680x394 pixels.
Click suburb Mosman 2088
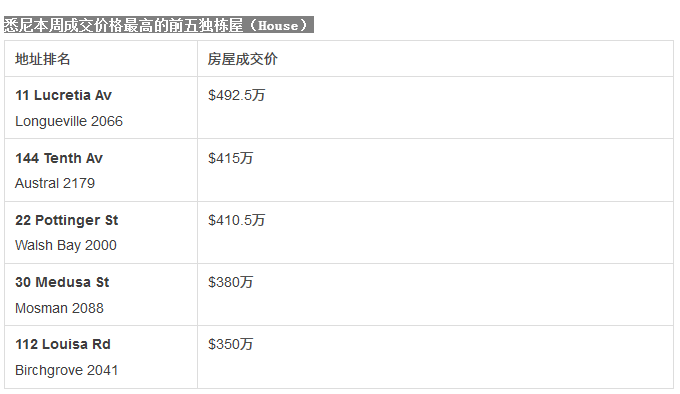(x=59, y=308)
